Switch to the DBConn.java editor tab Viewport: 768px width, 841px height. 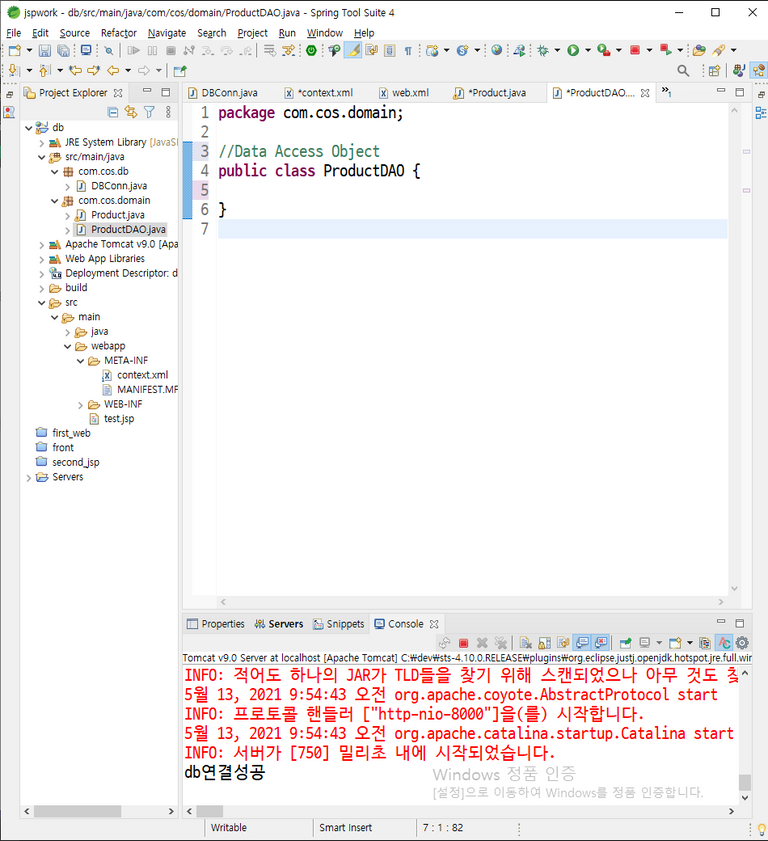[x=224, y=93]
